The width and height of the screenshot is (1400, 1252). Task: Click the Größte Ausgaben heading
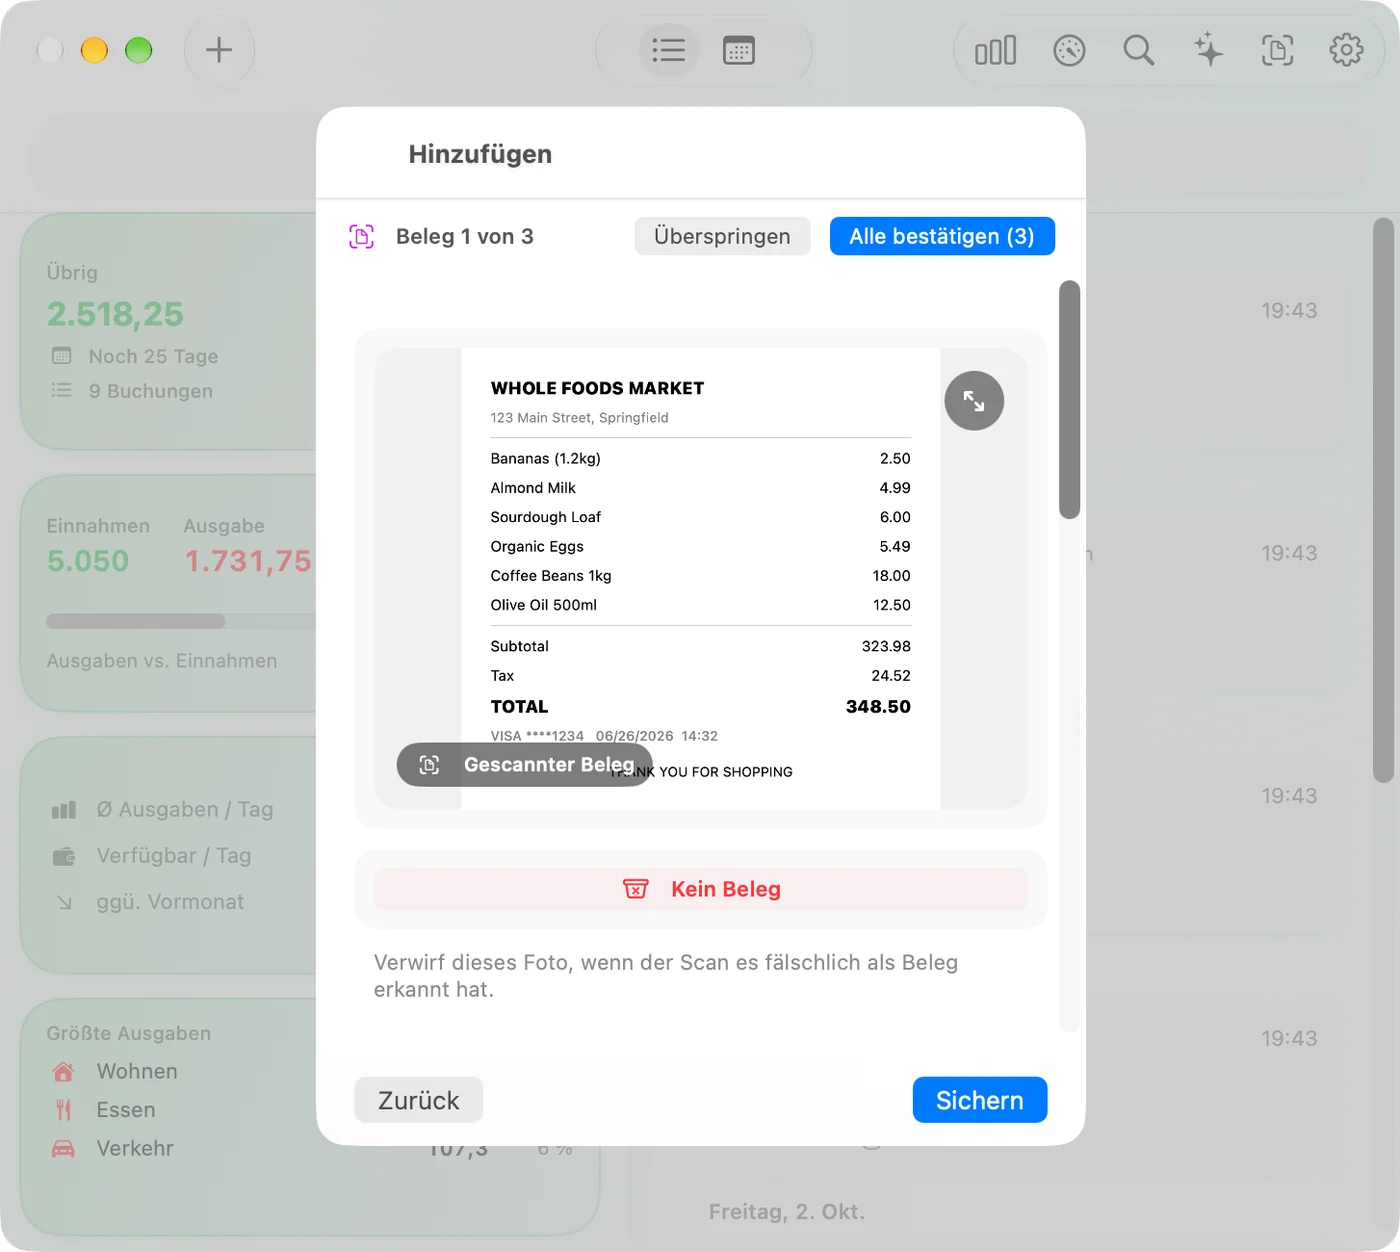point(129,1034)
